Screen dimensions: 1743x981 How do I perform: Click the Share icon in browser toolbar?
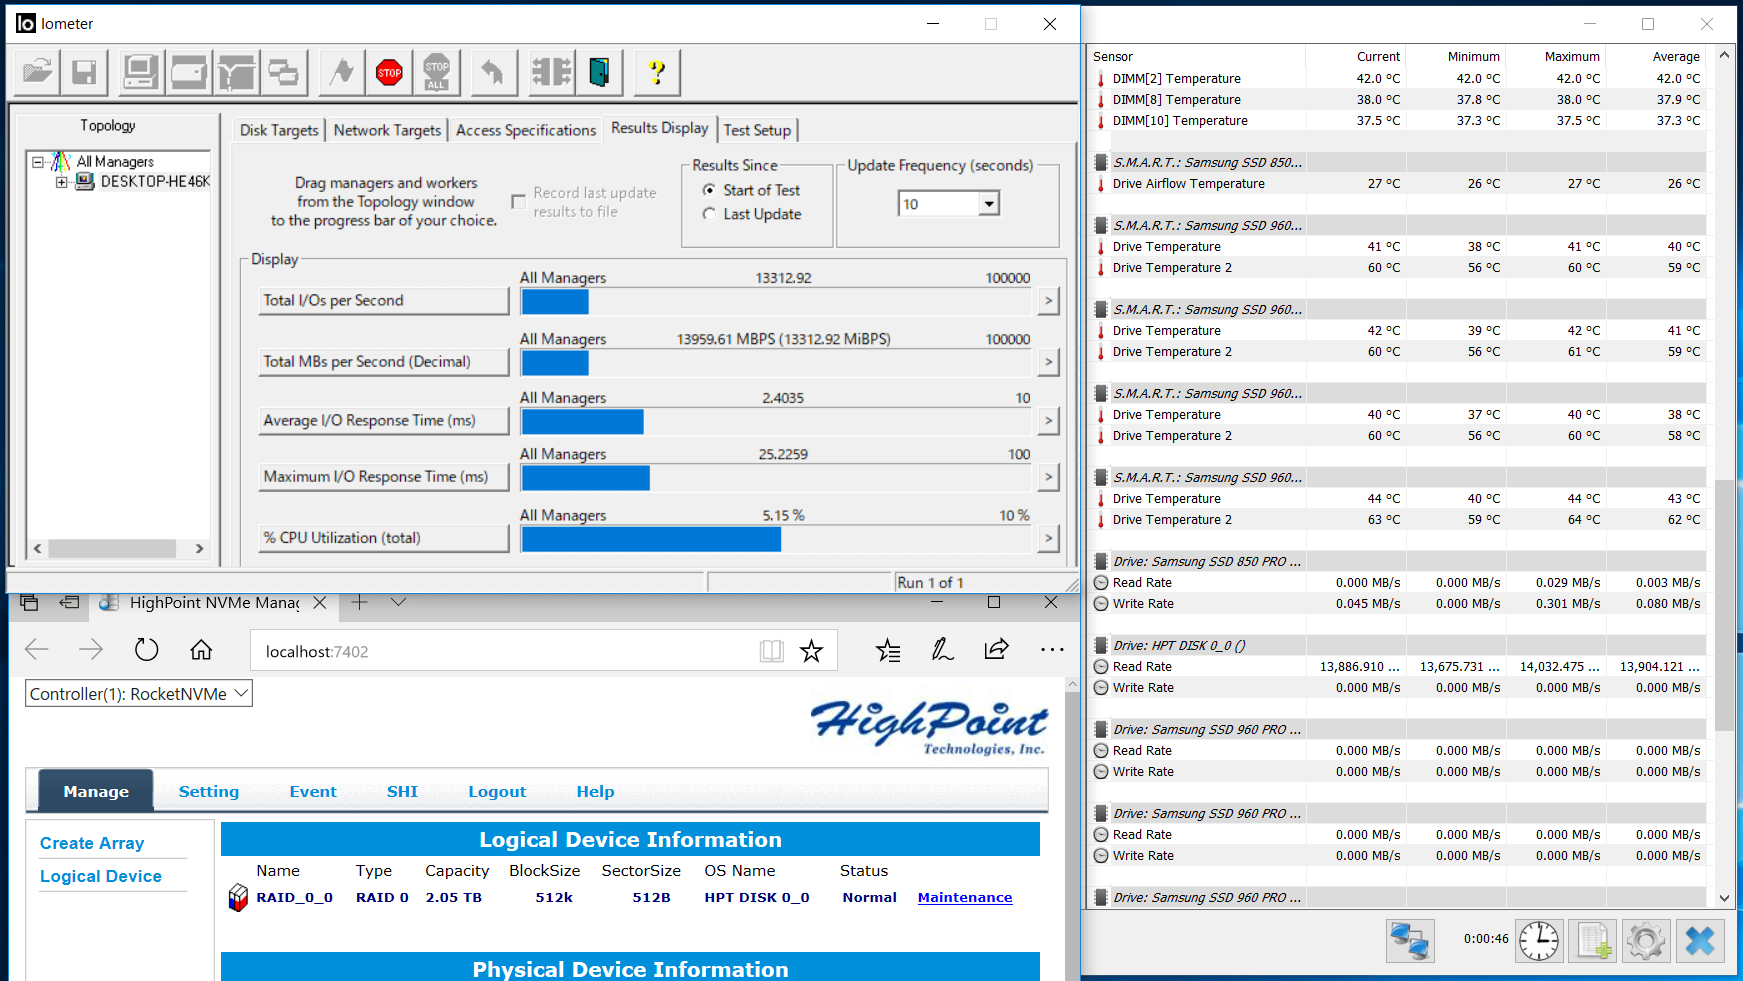pyautogui.click(x=997, y=650)
